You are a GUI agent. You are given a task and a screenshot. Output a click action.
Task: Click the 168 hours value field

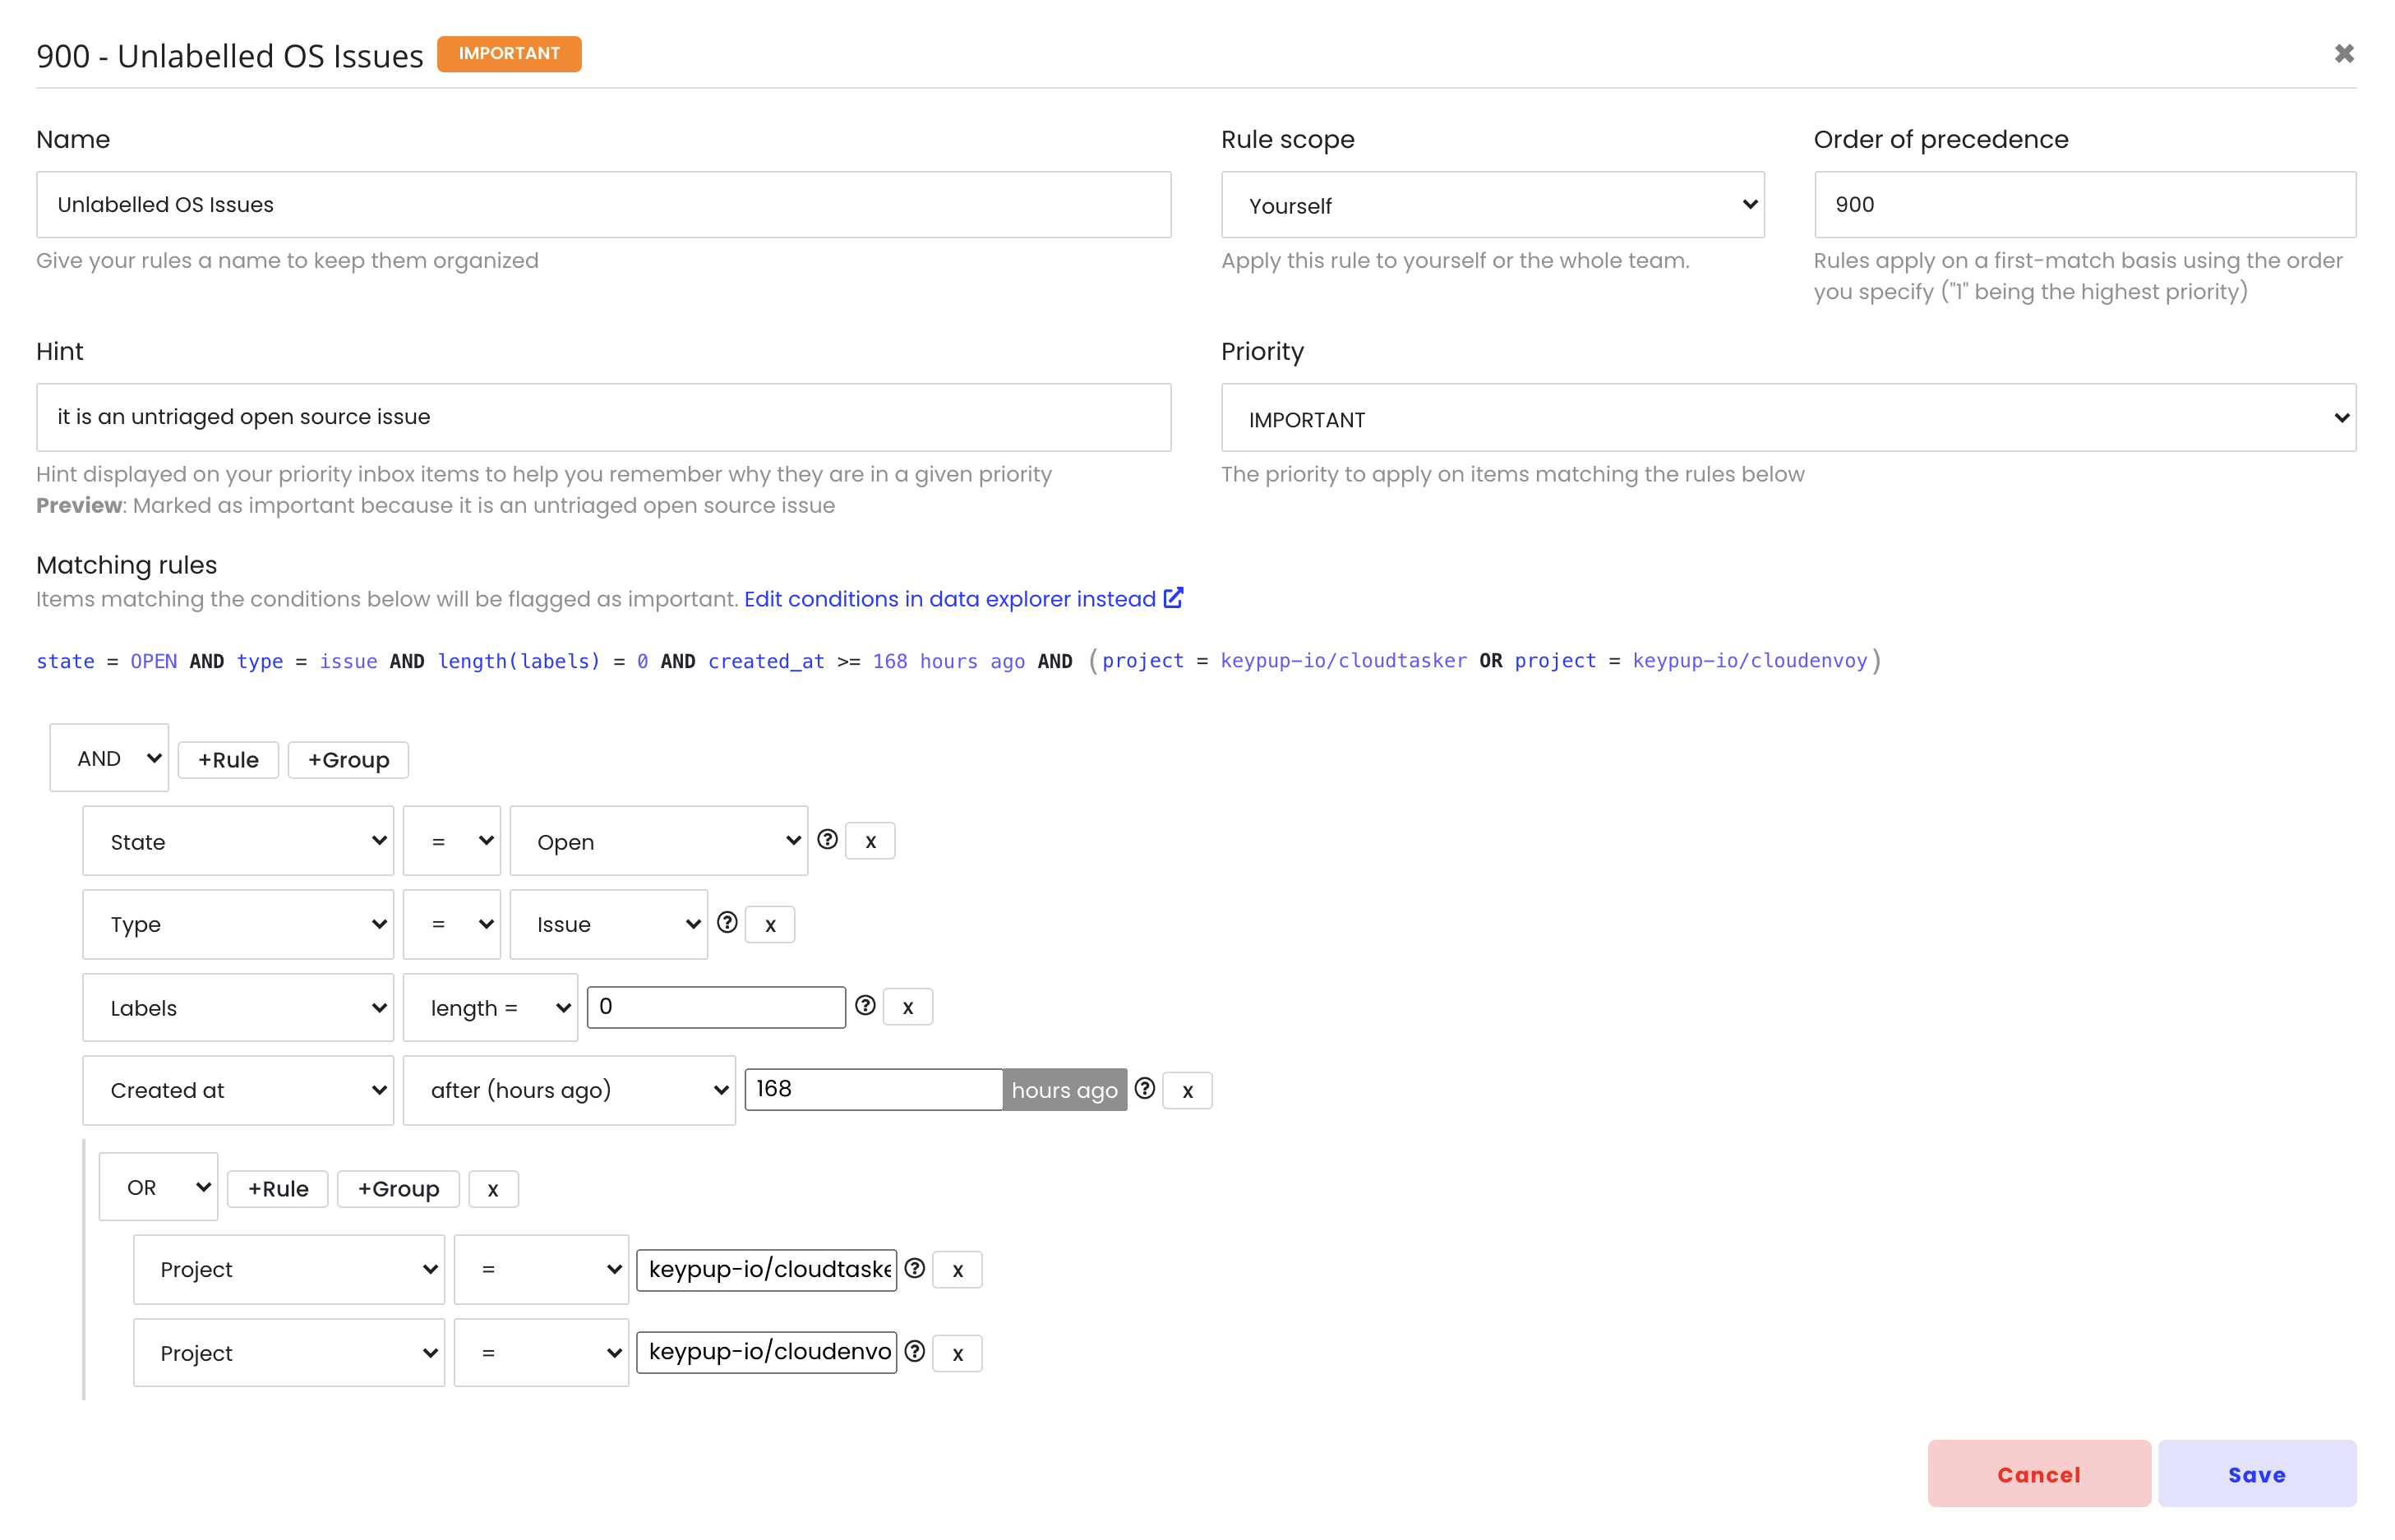(x=873, y=1089)
